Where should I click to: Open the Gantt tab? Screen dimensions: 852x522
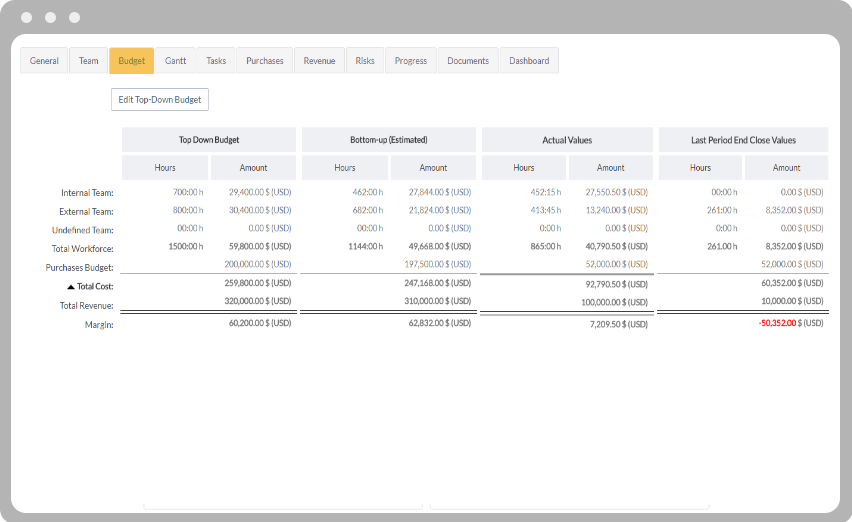175,61
